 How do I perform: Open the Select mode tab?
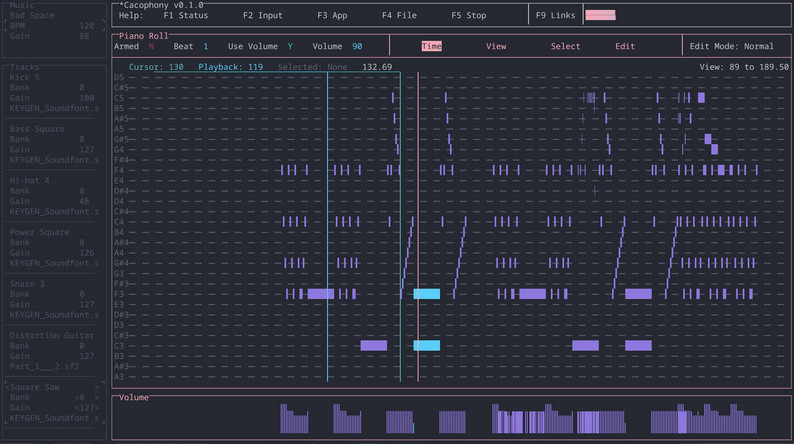(565, 47)
